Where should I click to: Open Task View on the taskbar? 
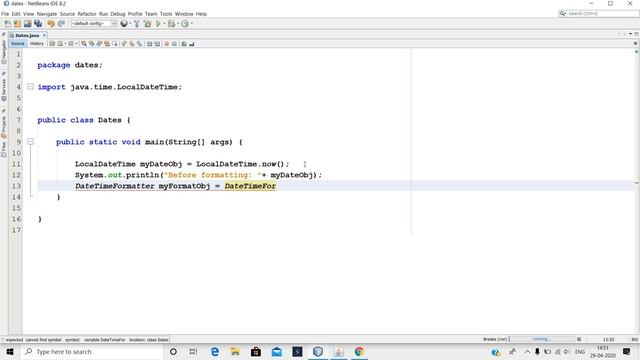(x=193, y=351)
